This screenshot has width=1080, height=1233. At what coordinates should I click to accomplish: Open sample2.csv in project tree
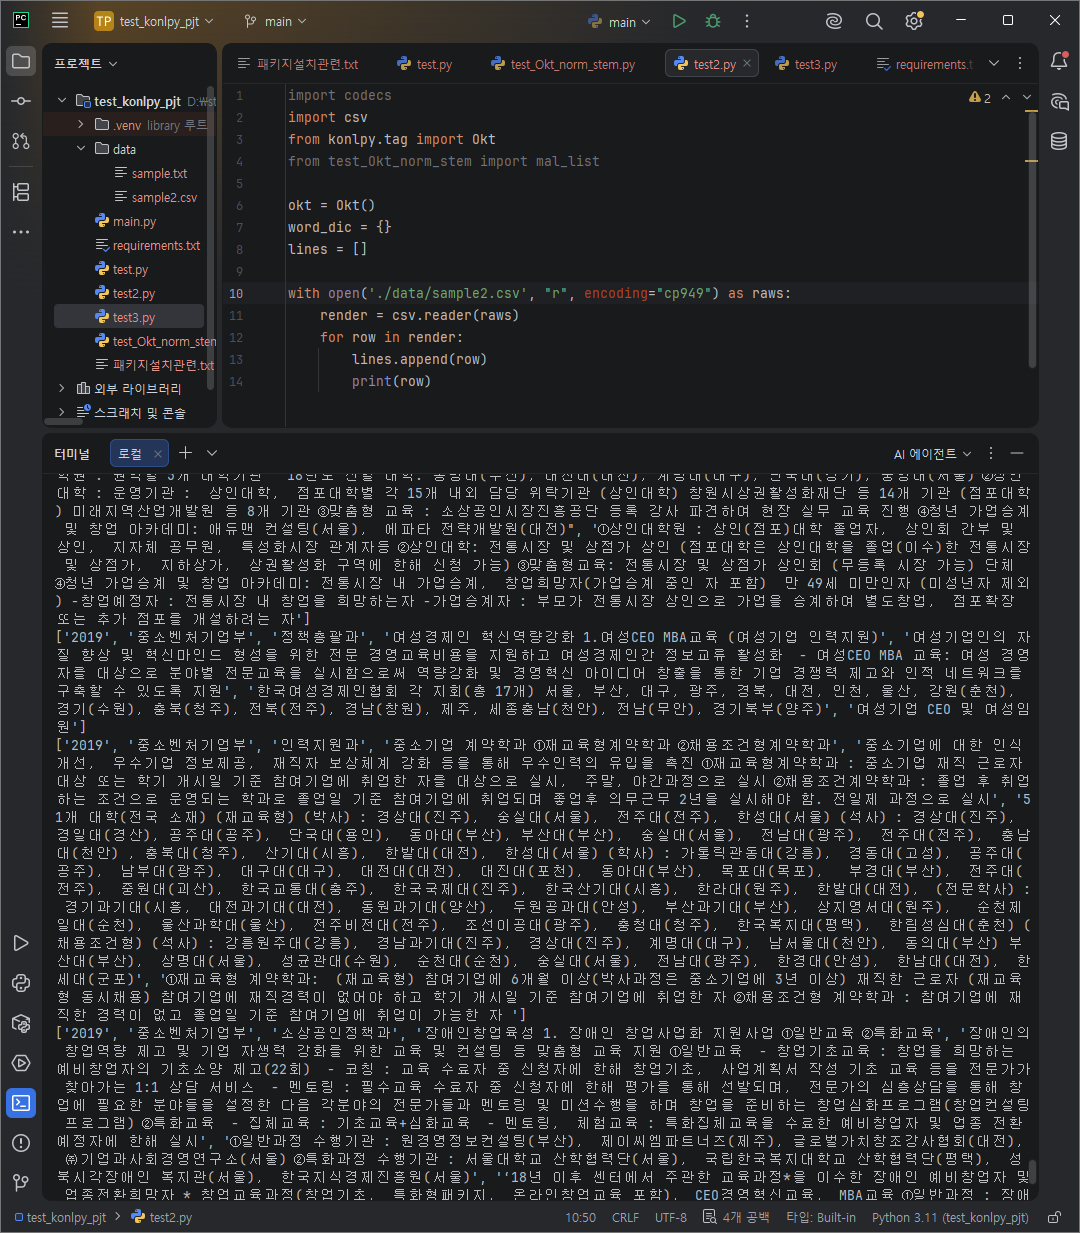[x=156, y=197]
